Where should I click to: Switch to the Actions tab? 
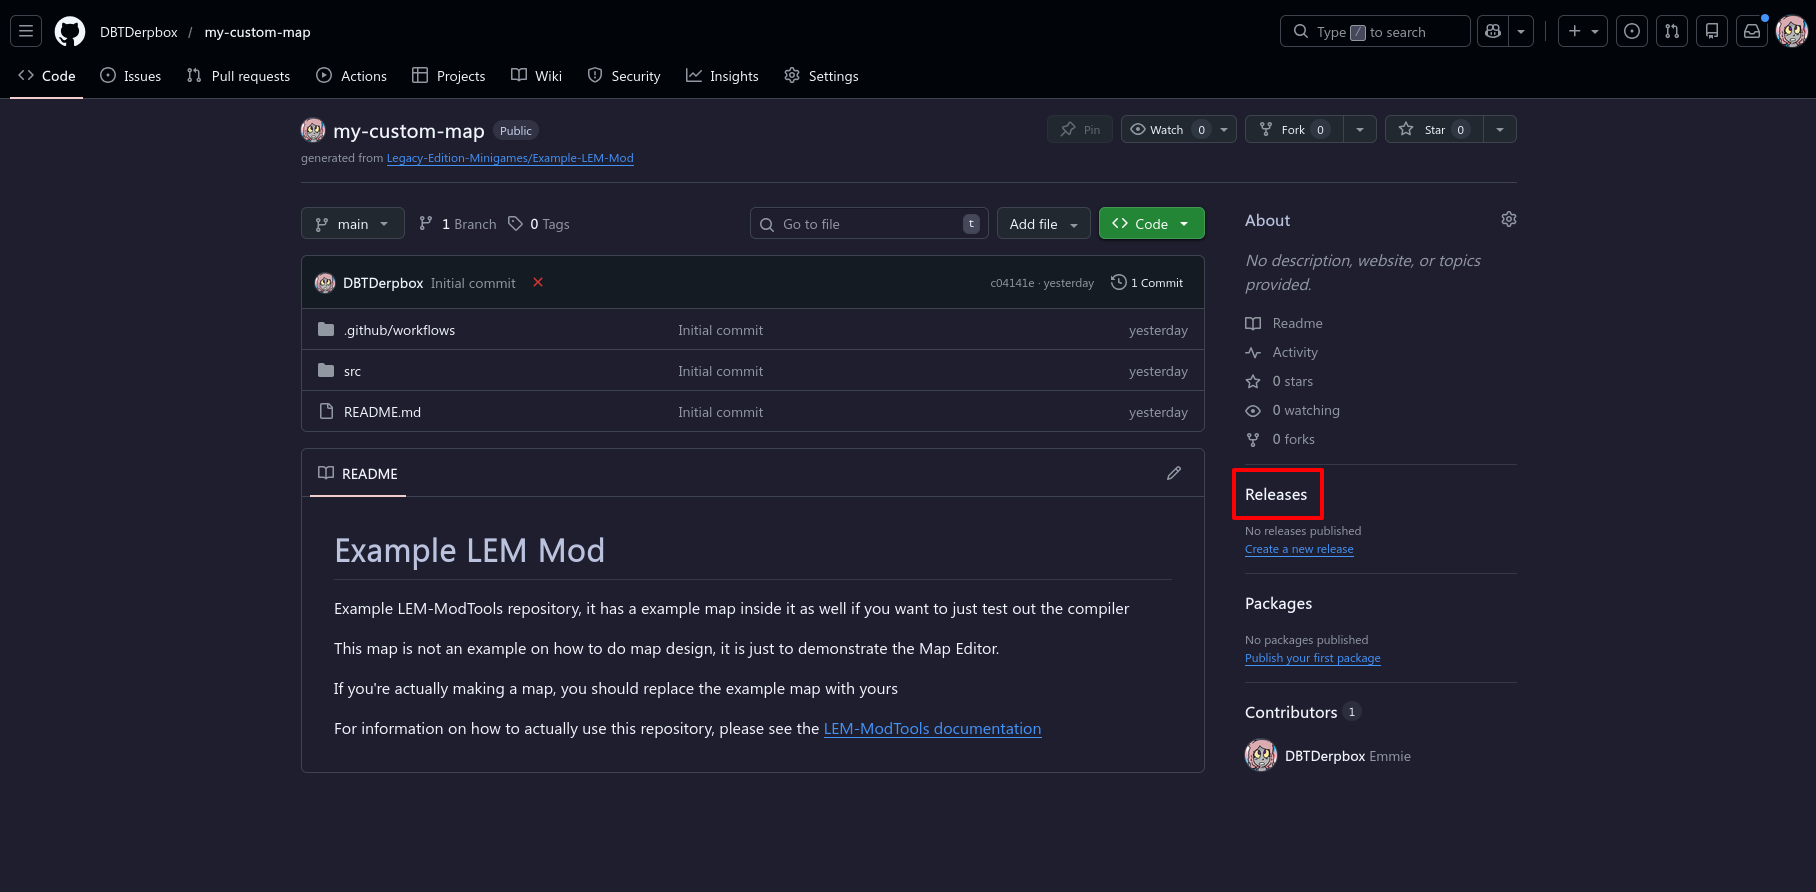pyautogui.click(x=352, y=76)
